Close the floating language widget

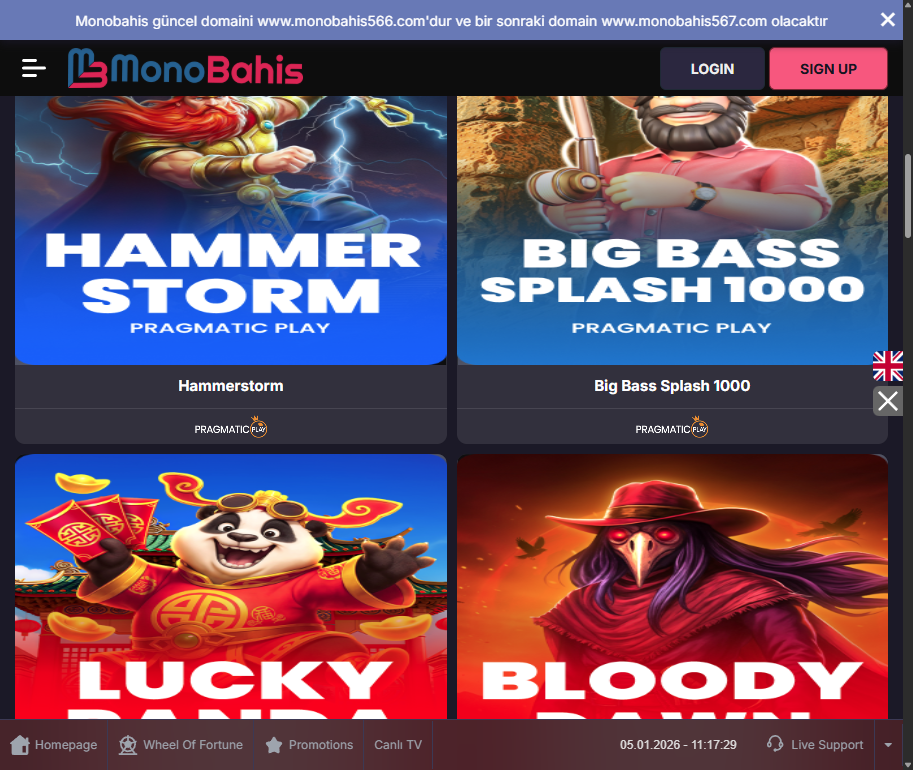click(887, 401)
